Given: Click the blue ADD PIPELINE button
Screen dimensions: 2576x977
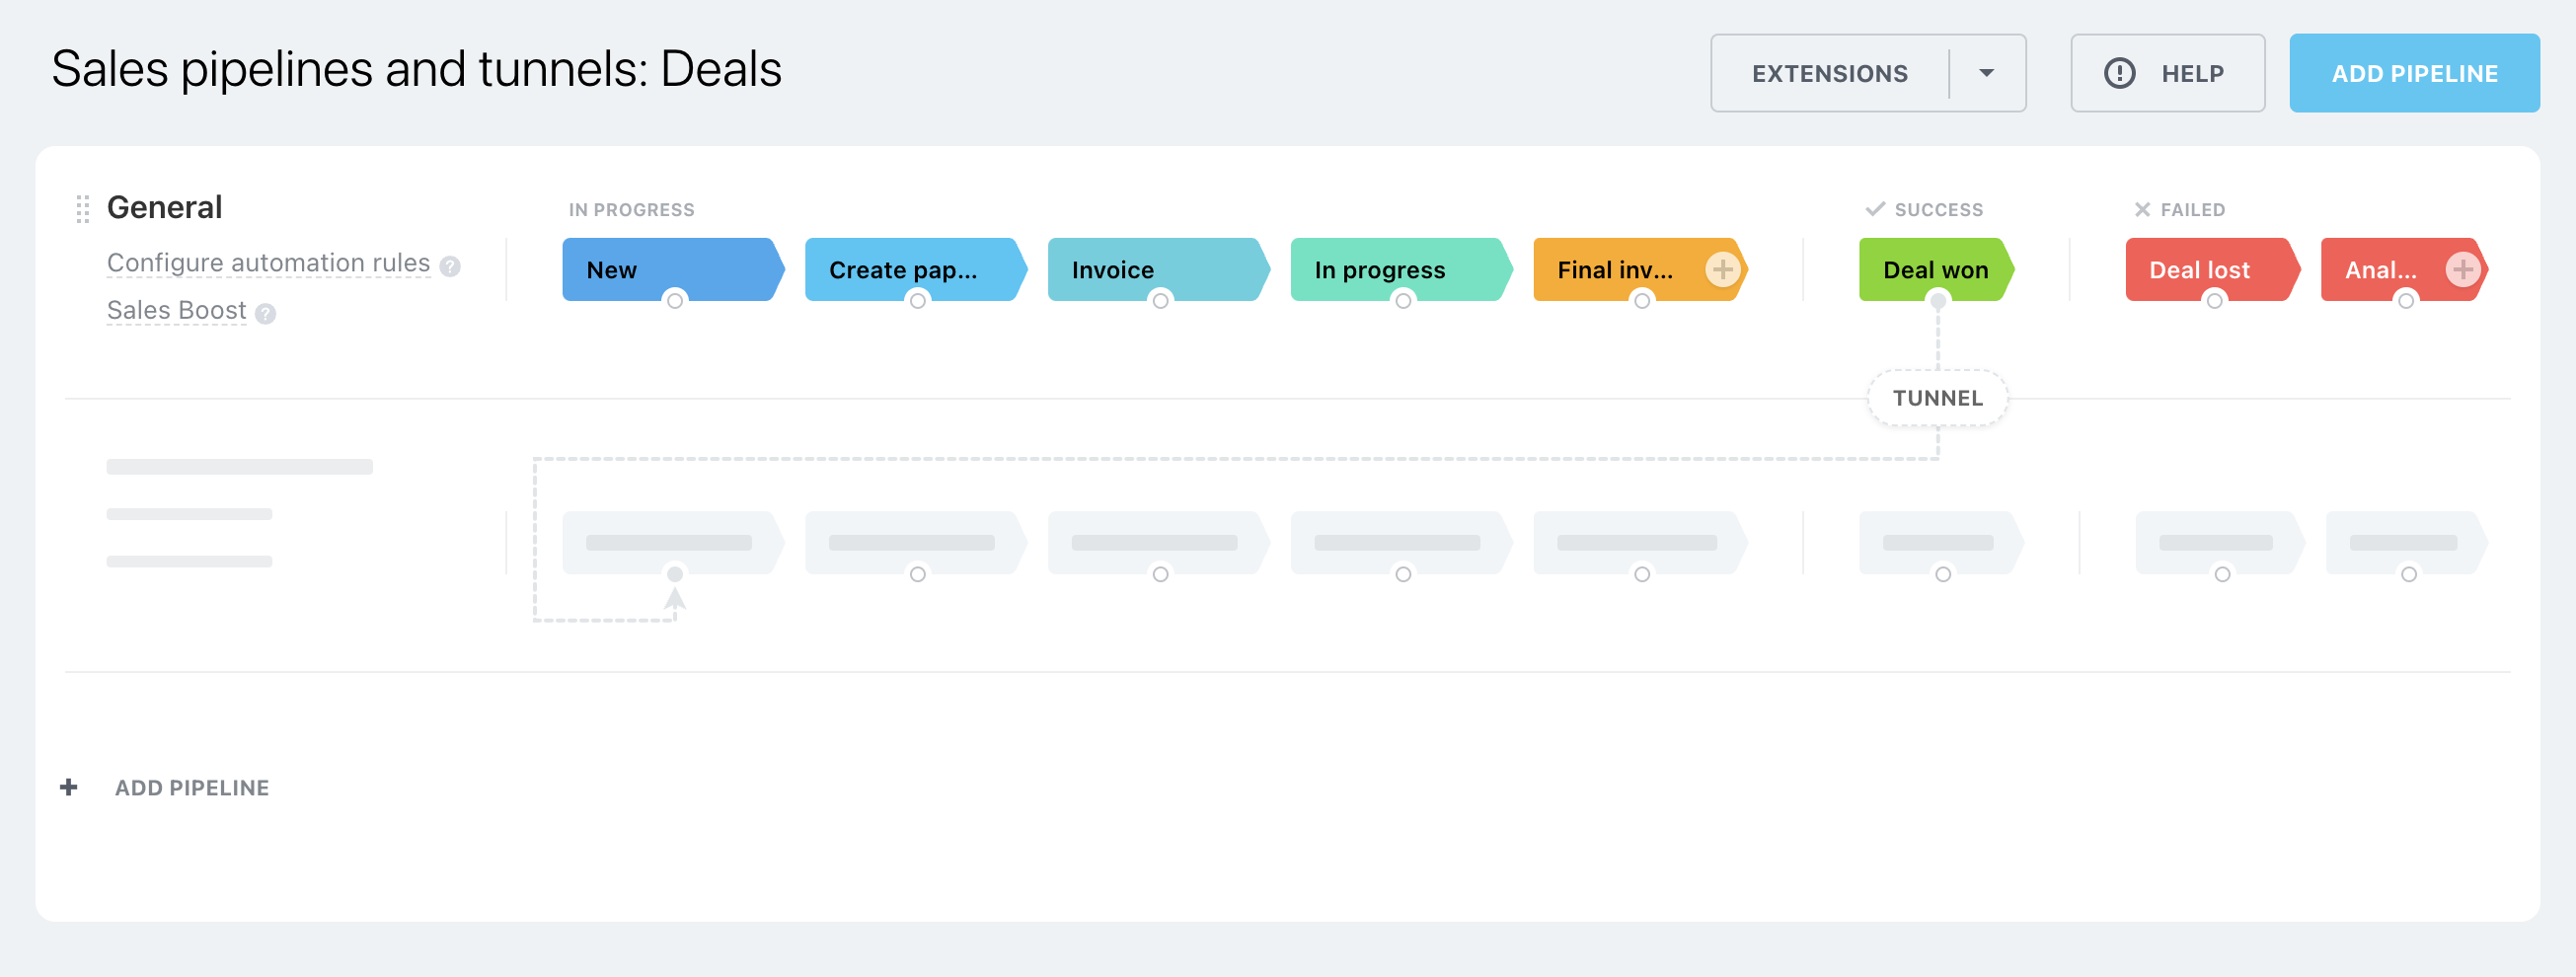Looking at the screenshot, I should [2414, 72].
